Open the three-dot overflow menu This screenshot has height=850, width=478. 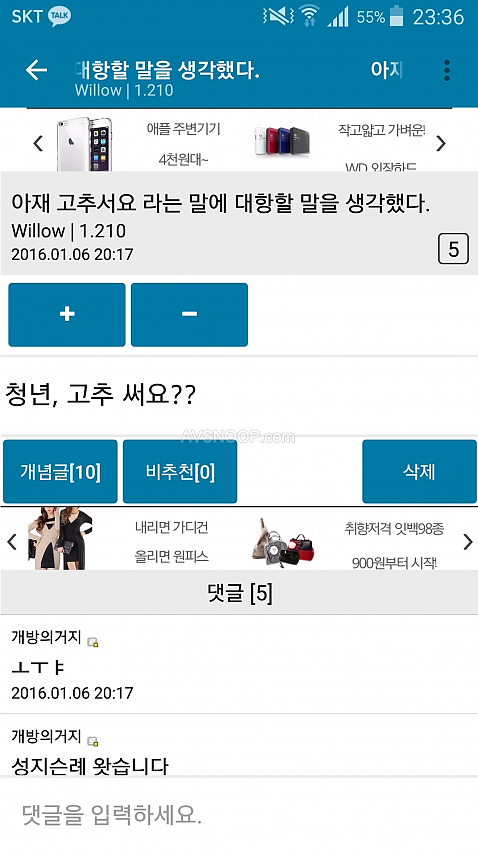coord(447,70)
